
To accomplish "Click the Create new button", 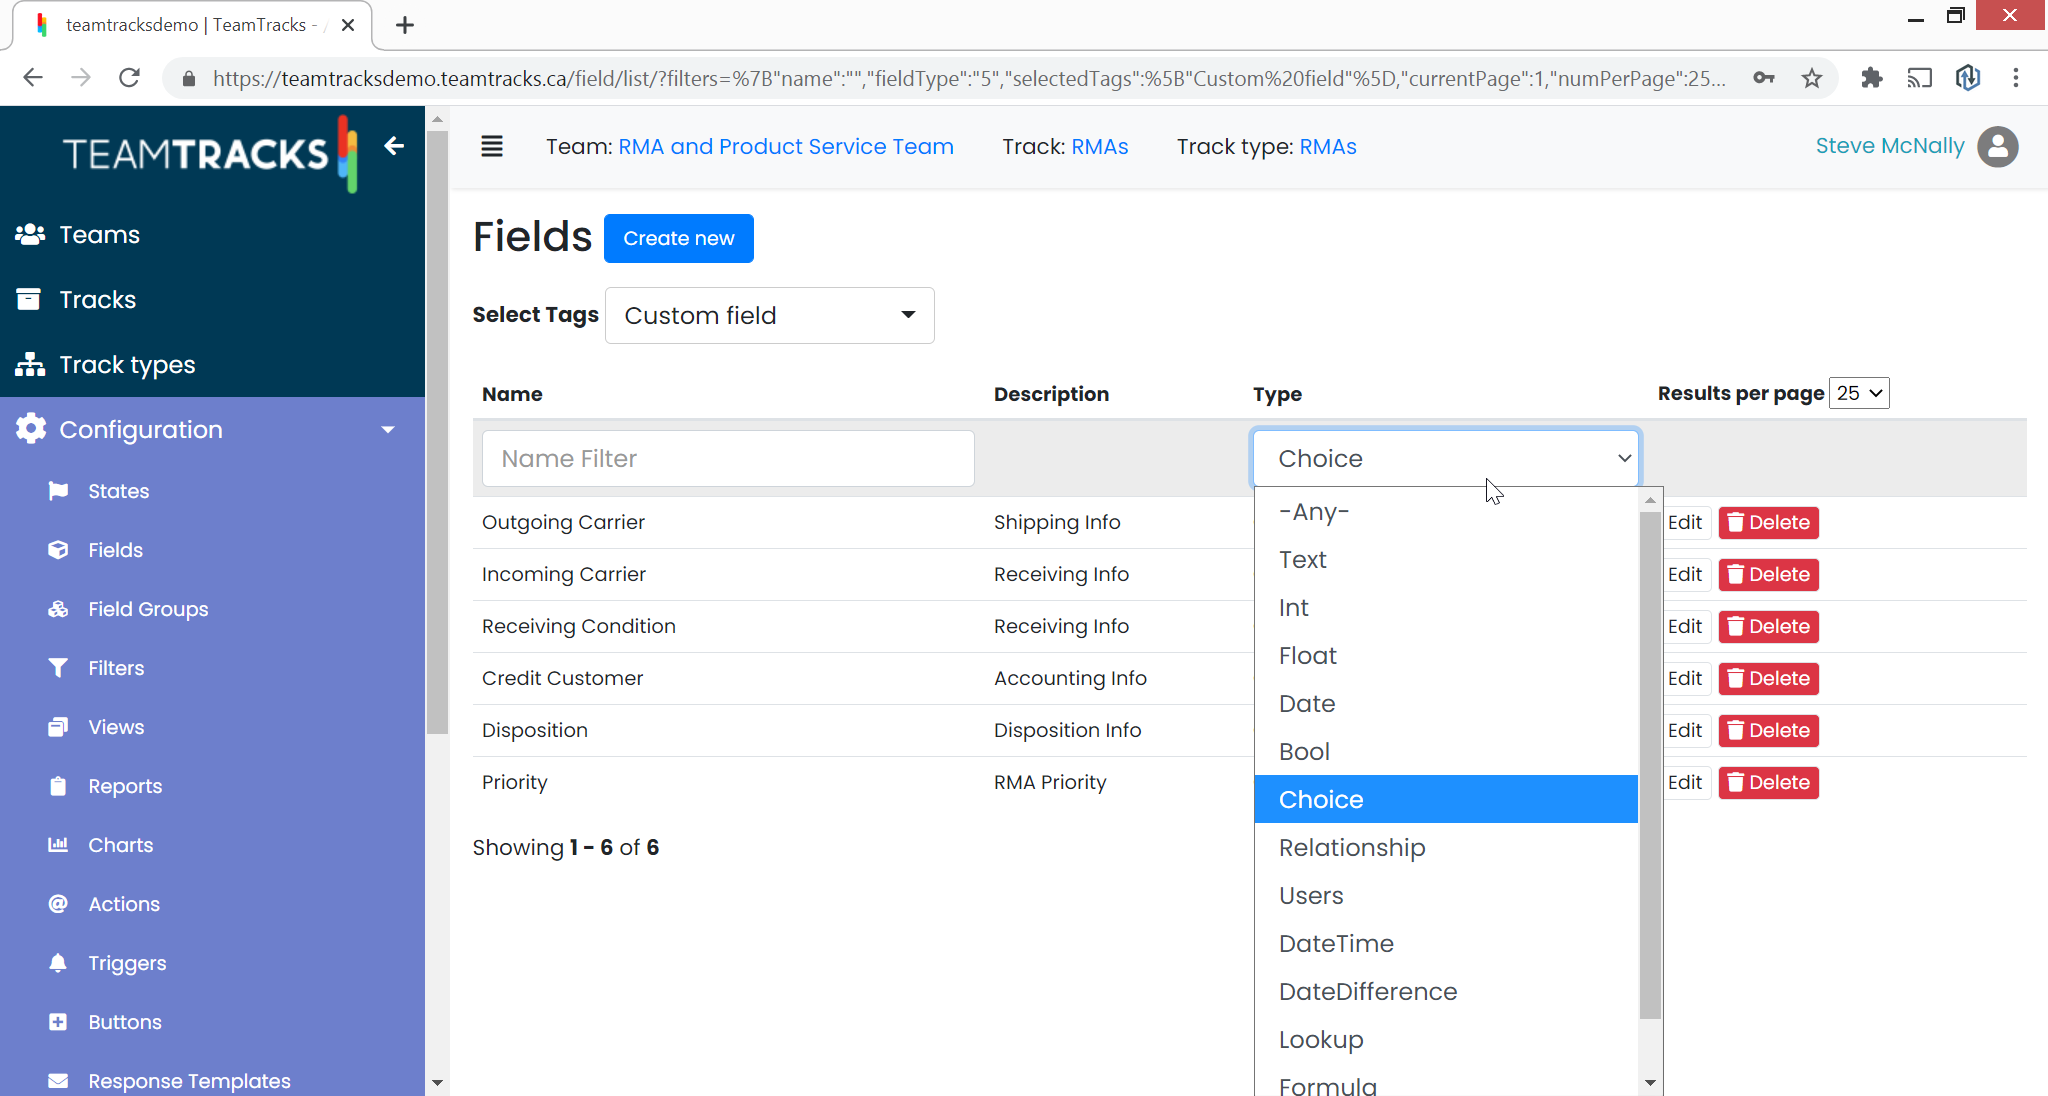I will coord(678,238).
